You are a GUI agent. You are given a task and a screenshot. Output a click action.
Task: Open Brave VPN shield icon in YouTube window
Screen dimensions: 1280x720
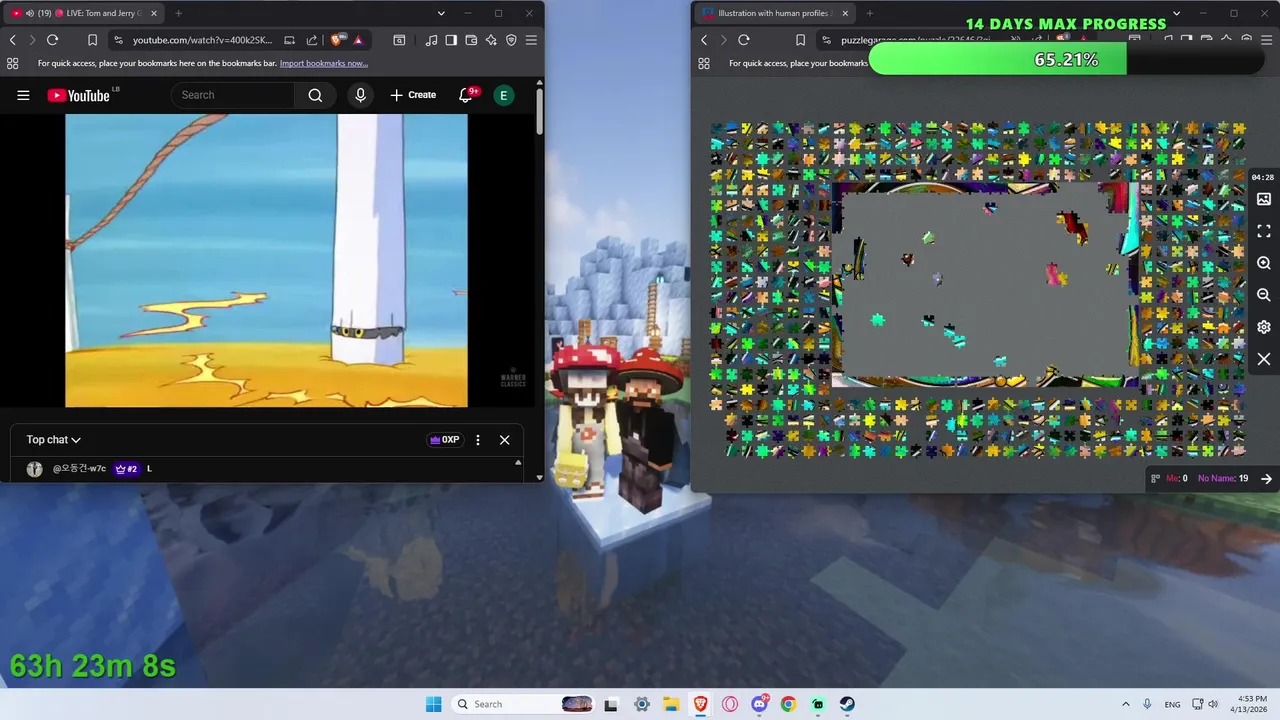[x=511, y=40]
